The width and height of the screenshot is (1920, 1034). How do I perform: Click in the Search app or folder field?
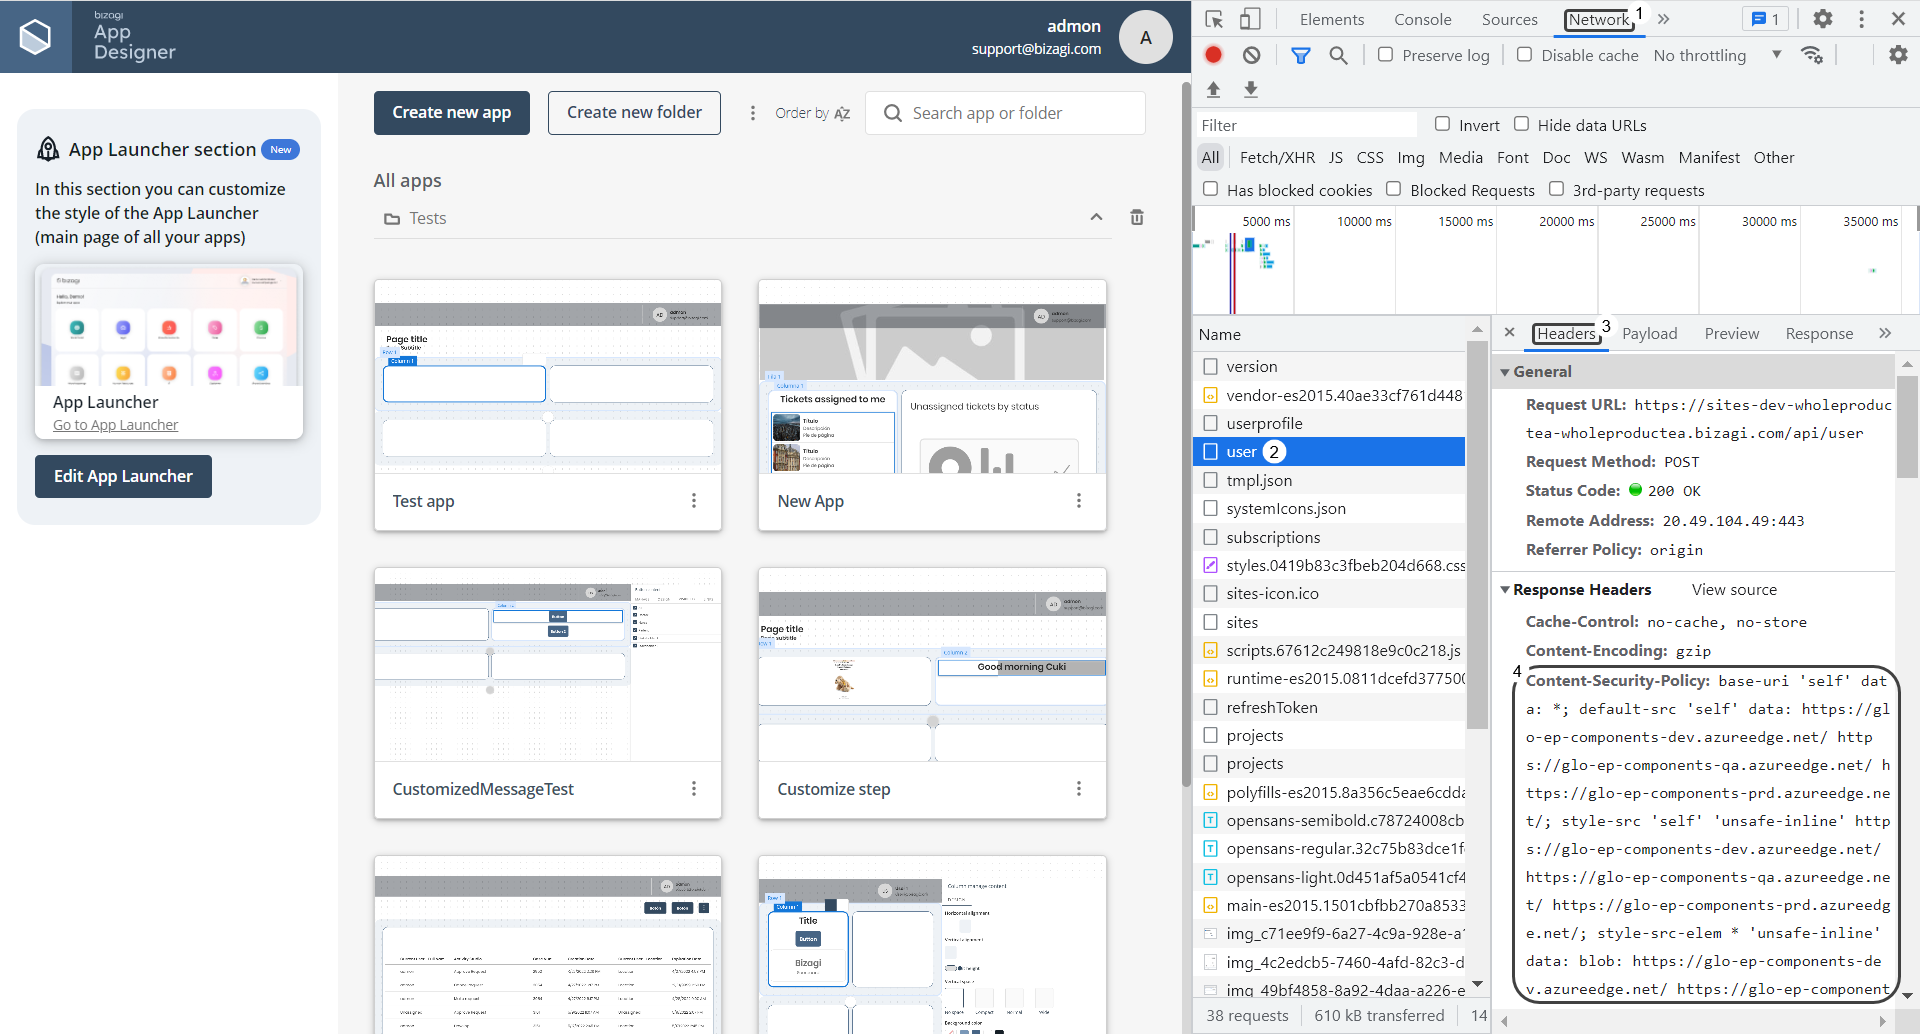click(1005, 113)
